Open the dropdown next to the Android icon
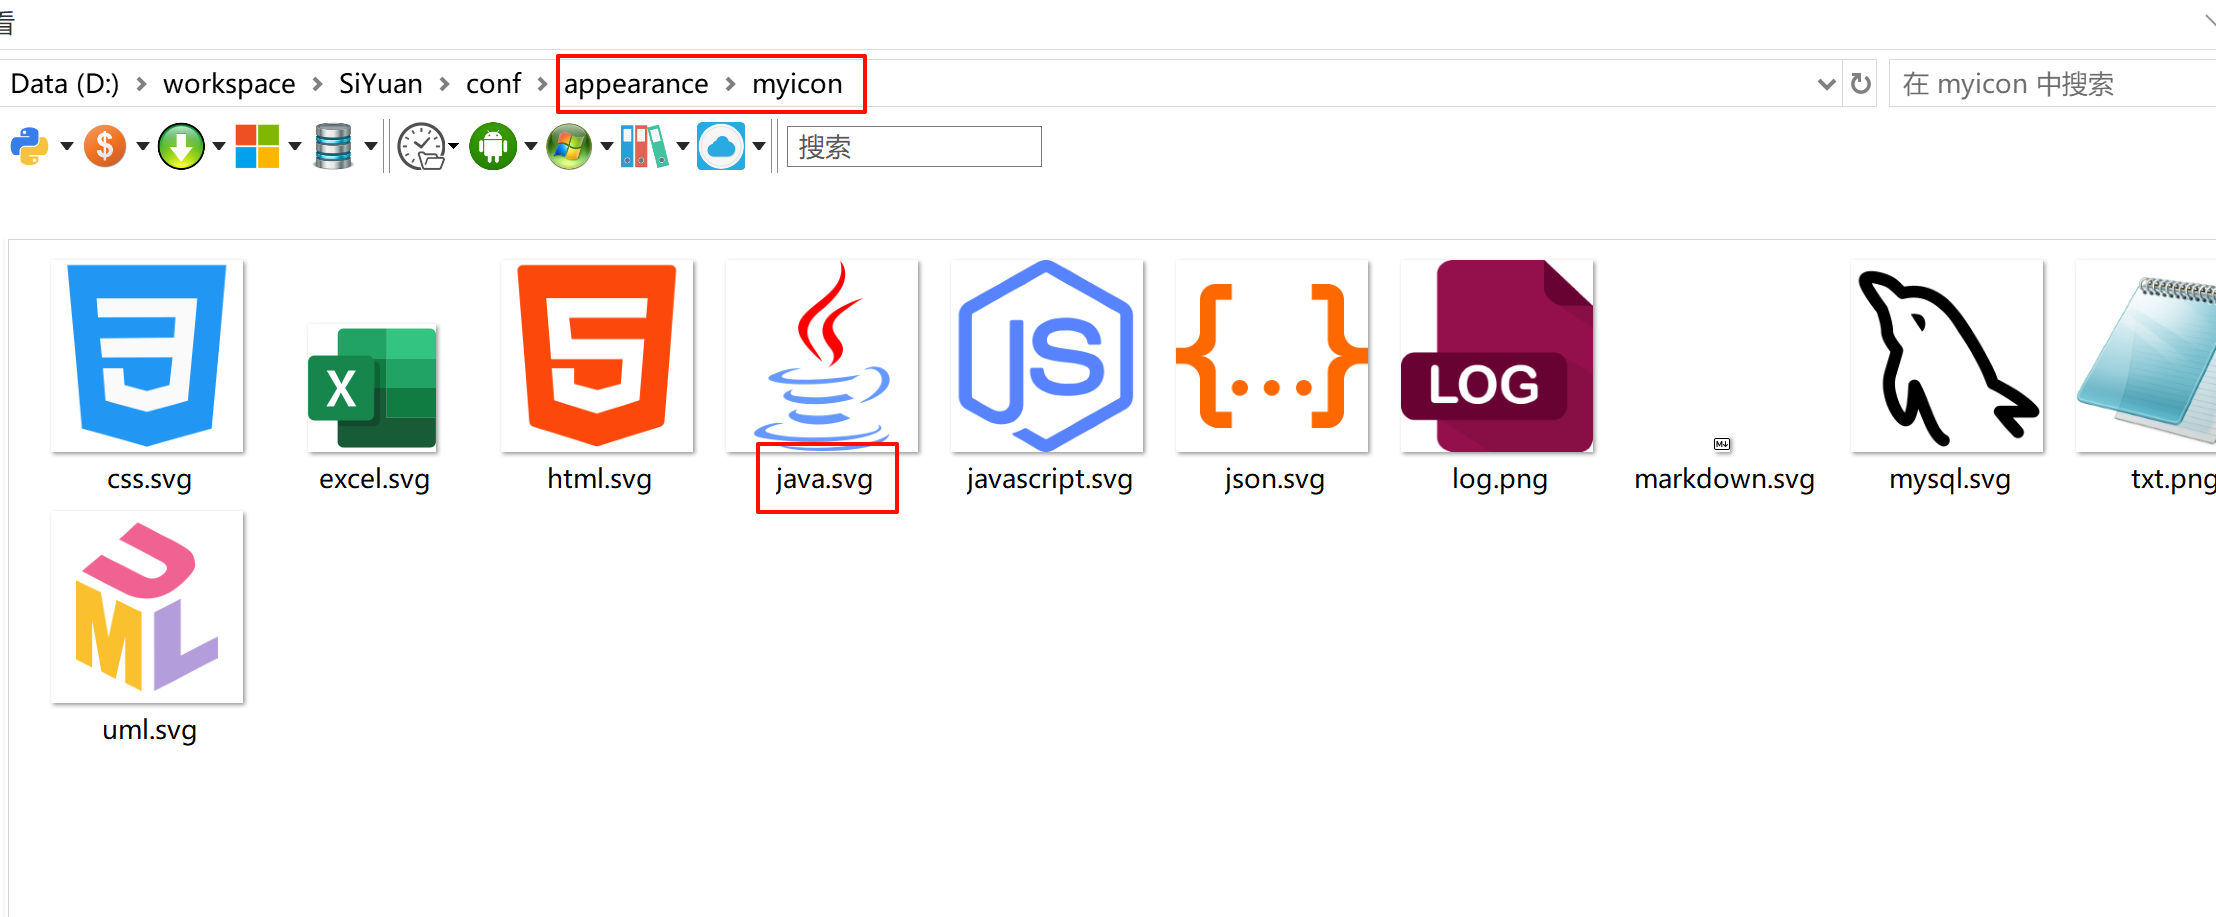 [530, 148]
